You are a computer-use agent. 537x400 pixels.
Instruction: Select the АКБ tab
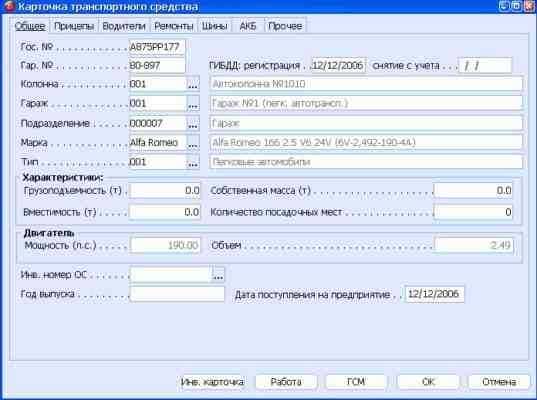tap(248, 26)
